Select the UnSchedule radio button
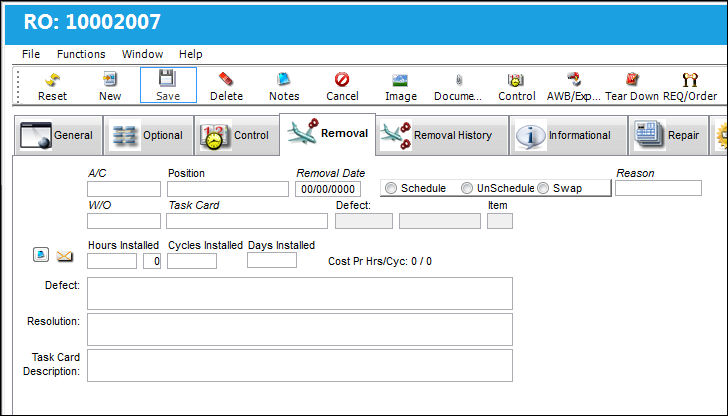The width and height of the screenshot is (728, 416). point(467,188)
